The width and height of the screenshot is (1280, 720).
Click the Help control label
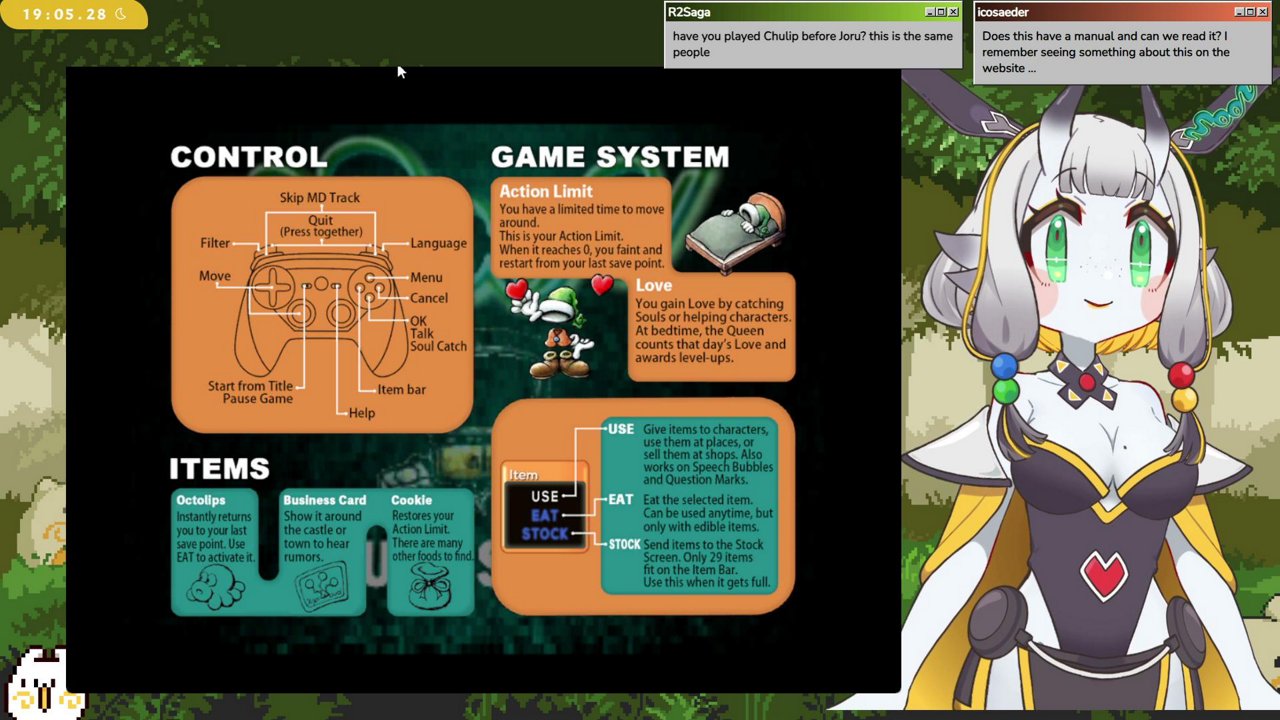(x=362, y=413)
